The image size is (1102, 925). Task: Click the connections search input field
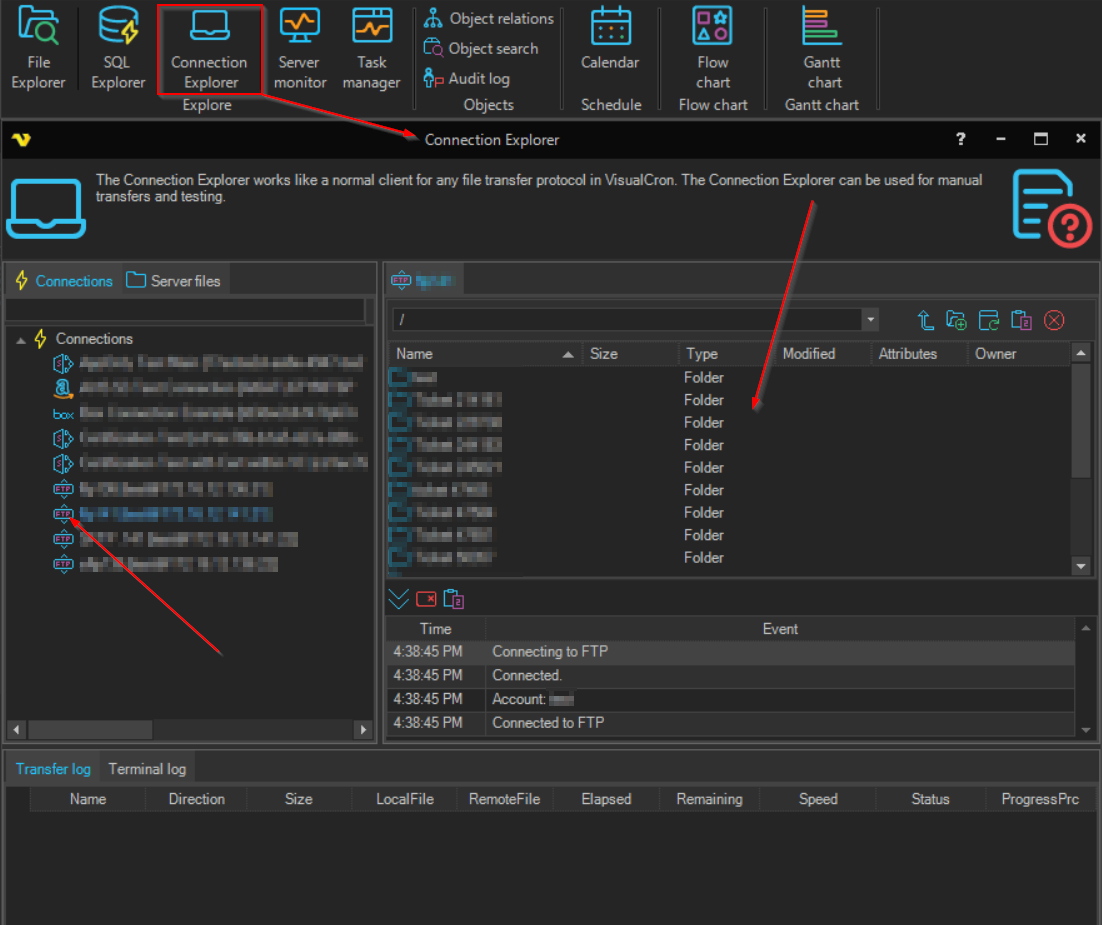pos(185,310)
